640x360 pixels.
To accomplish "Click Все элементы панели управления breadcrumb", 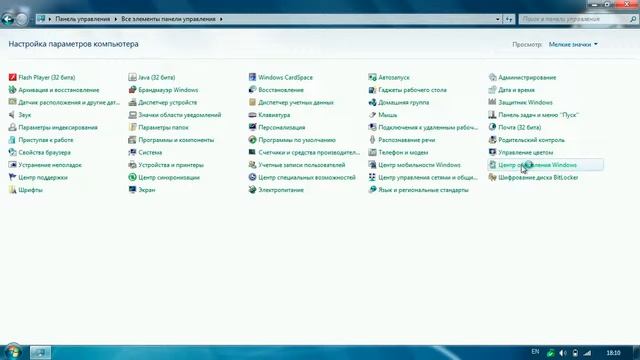I will pos(168,19).
